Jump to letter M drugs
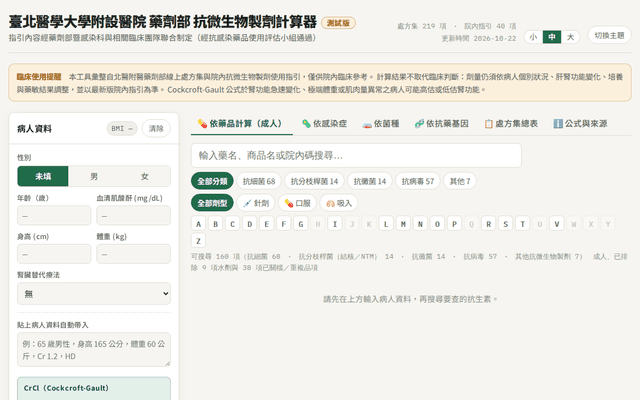Image resolution: width=640 pixels, height=400 pixels. coord(403,224)
